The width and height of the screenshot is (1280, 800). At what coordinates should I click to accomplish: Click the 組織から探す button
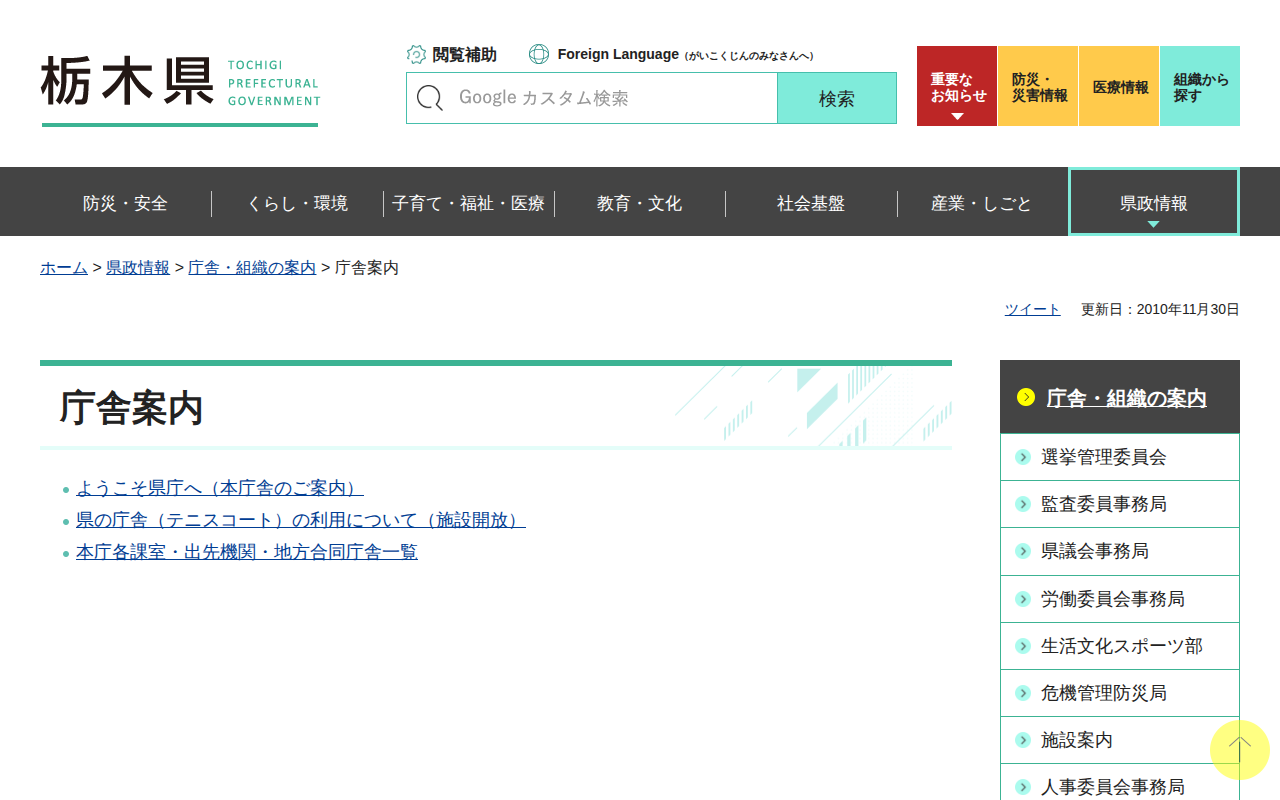tap(1200, 86)
